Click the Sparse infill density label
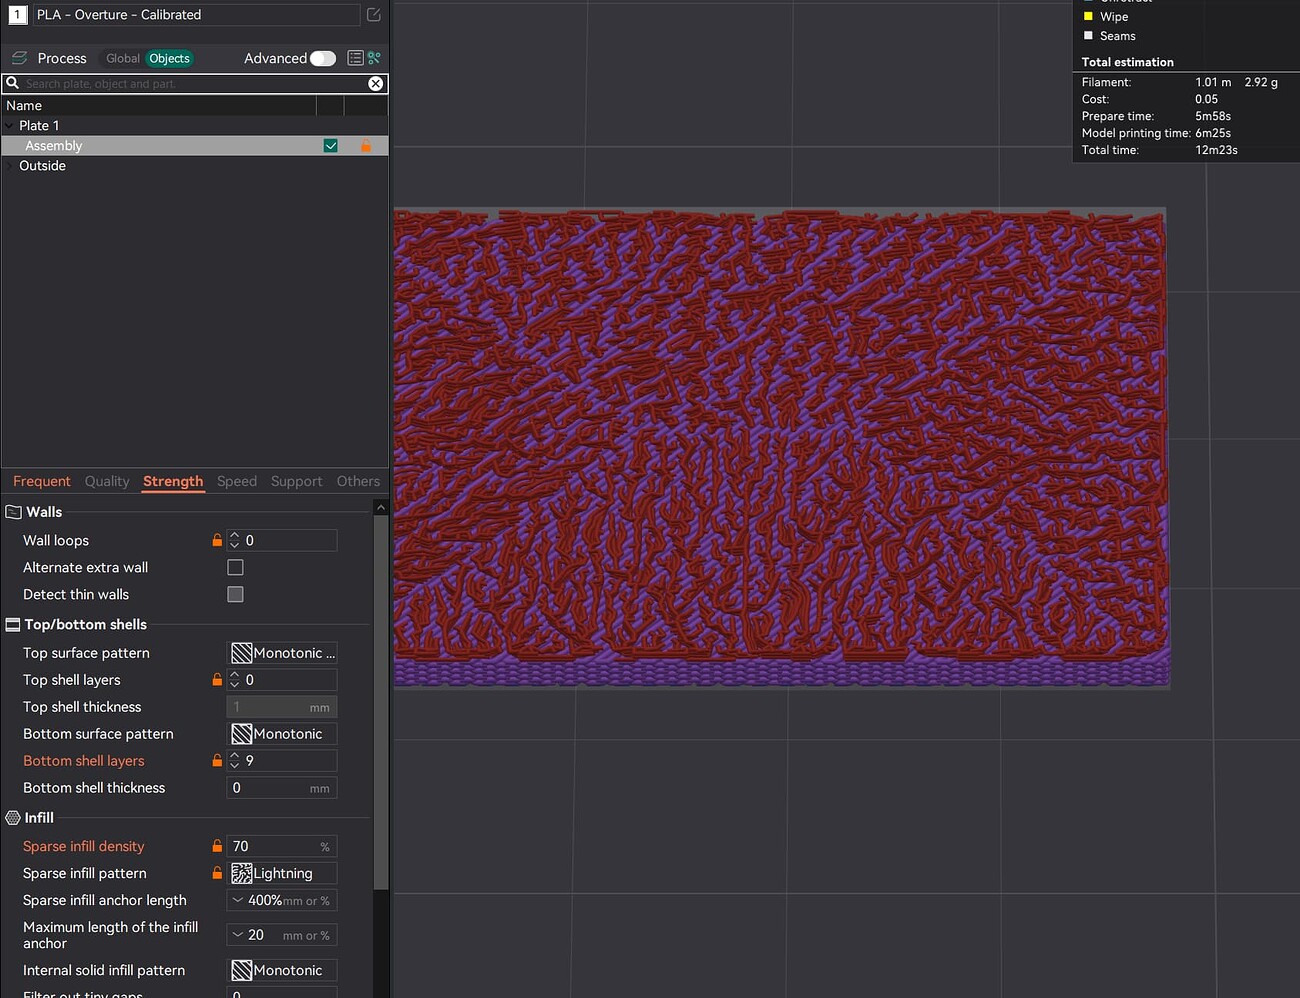This screenshot has height=998, width=1300. tap(84, 846)
